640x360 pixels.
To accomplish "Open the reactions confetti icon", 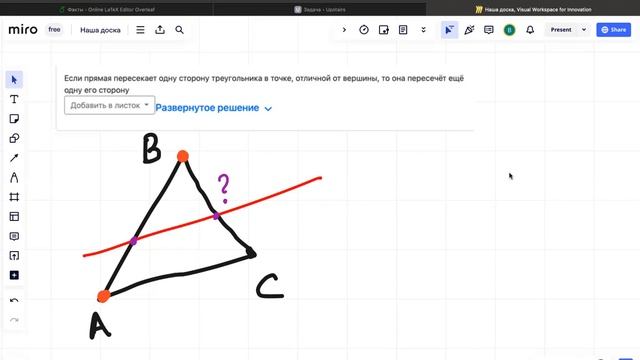I will click(469, 30).
